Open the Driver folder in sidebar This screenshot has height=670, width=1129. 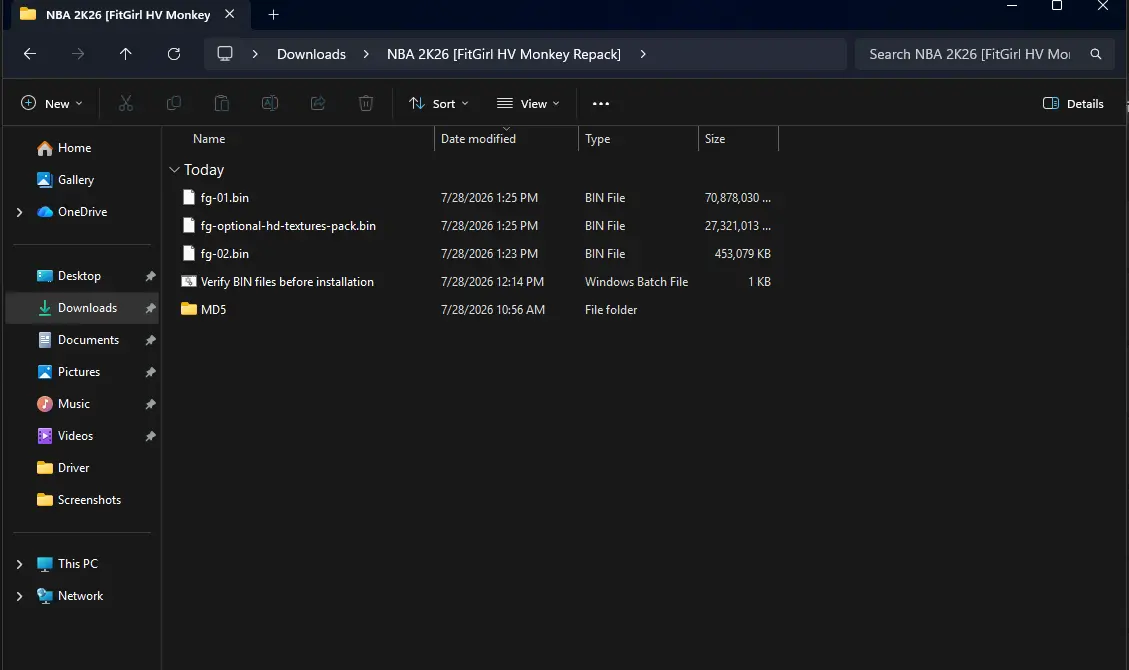click(73, 468)
